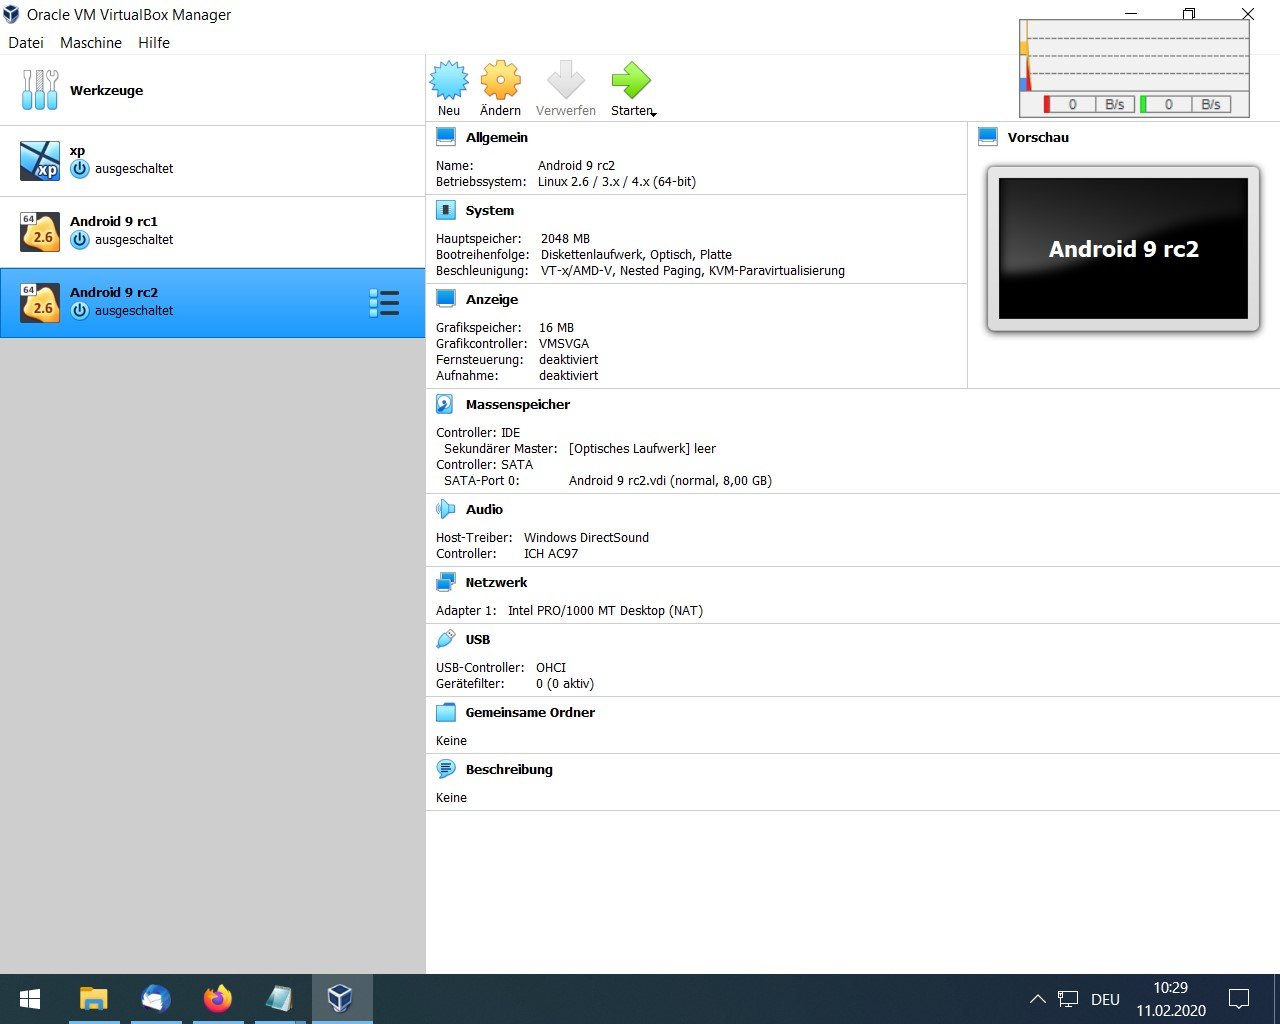Image resolution: width=1280 pixels, height=1024 pixels.
Task: Click the 'Linux 2.6 / 3.x / 4.x (64-bit)' text
Action: 617,181
